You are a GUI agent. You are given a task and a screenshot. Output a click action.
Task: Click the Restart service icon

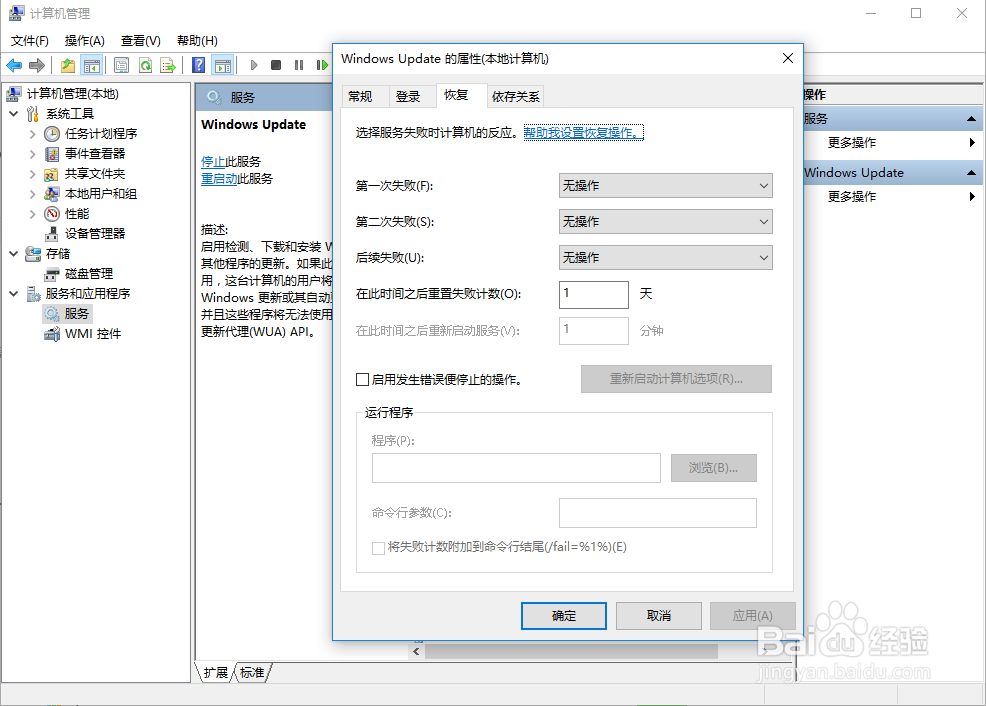point(321,64)
